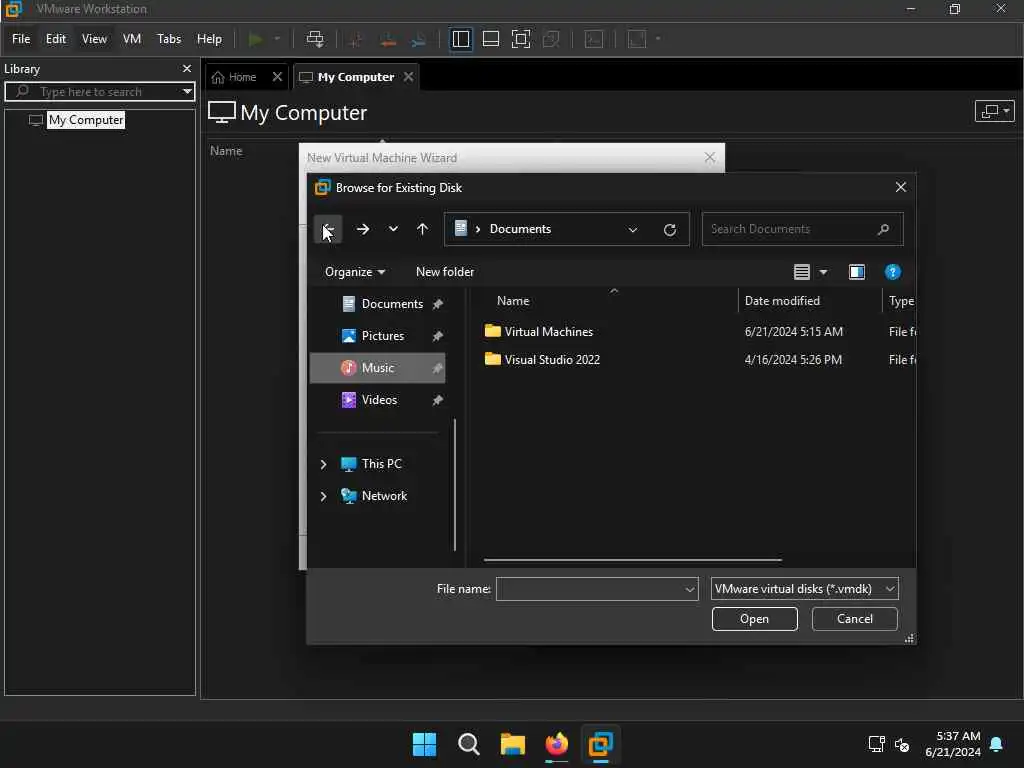Expand the Network tree node
The image size is (1024, 768).
[x=323, y=496]
